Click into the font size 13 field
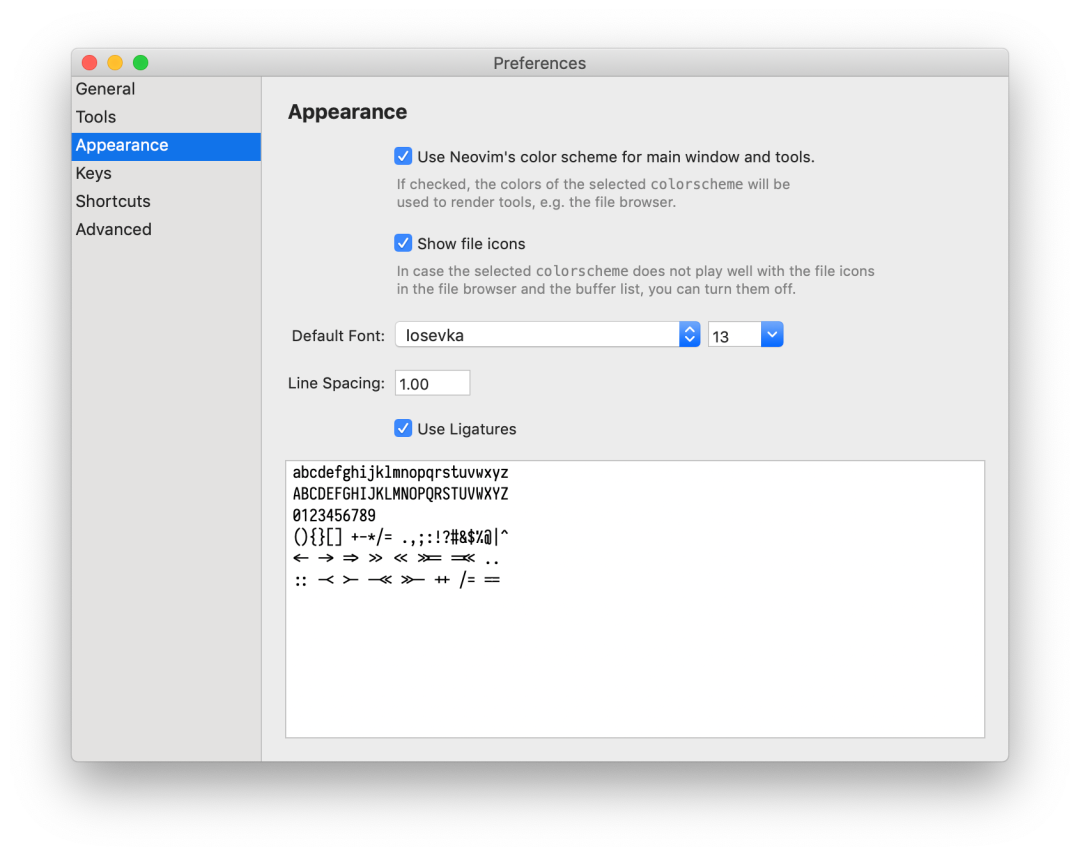Screen dimensions: 1080x856 (734, 335)
